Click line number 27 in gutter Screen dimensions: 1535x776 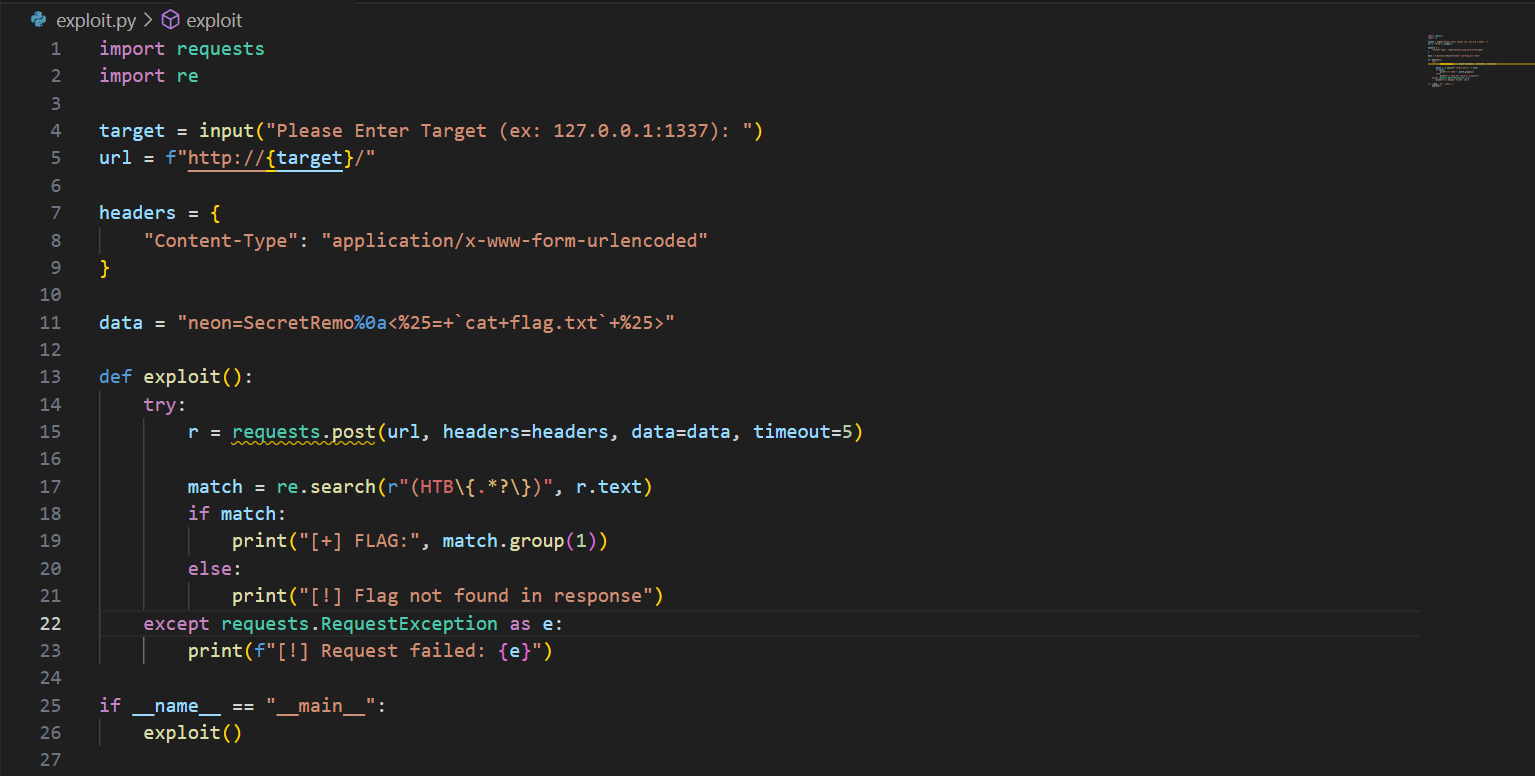tap(50, 760)
